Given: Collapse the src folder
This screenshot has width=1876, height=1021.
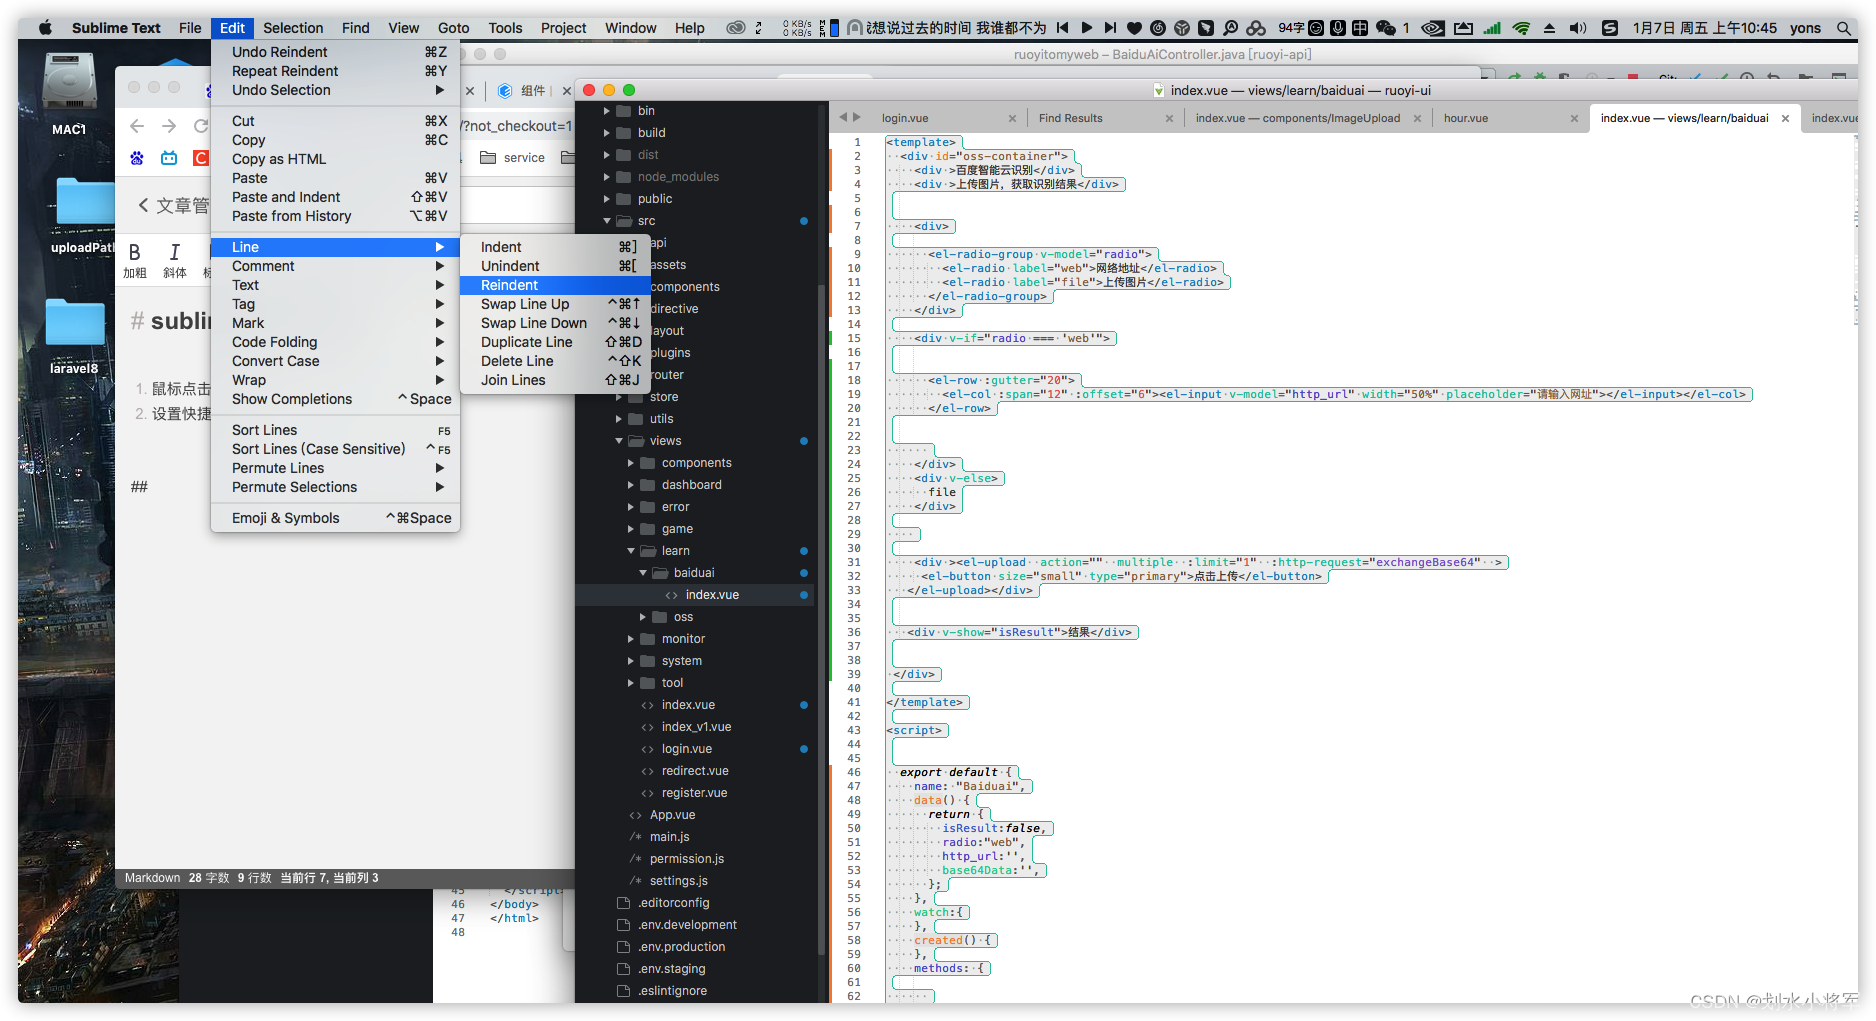Looking at the screenshot, I should pyautogui.click(x=606, y=221).
